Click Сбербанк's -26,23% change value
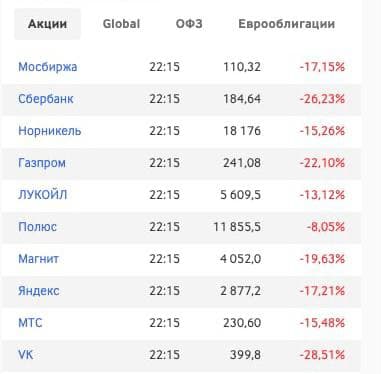The width and height of the screenshot is (381, 374). coord(322,99)
